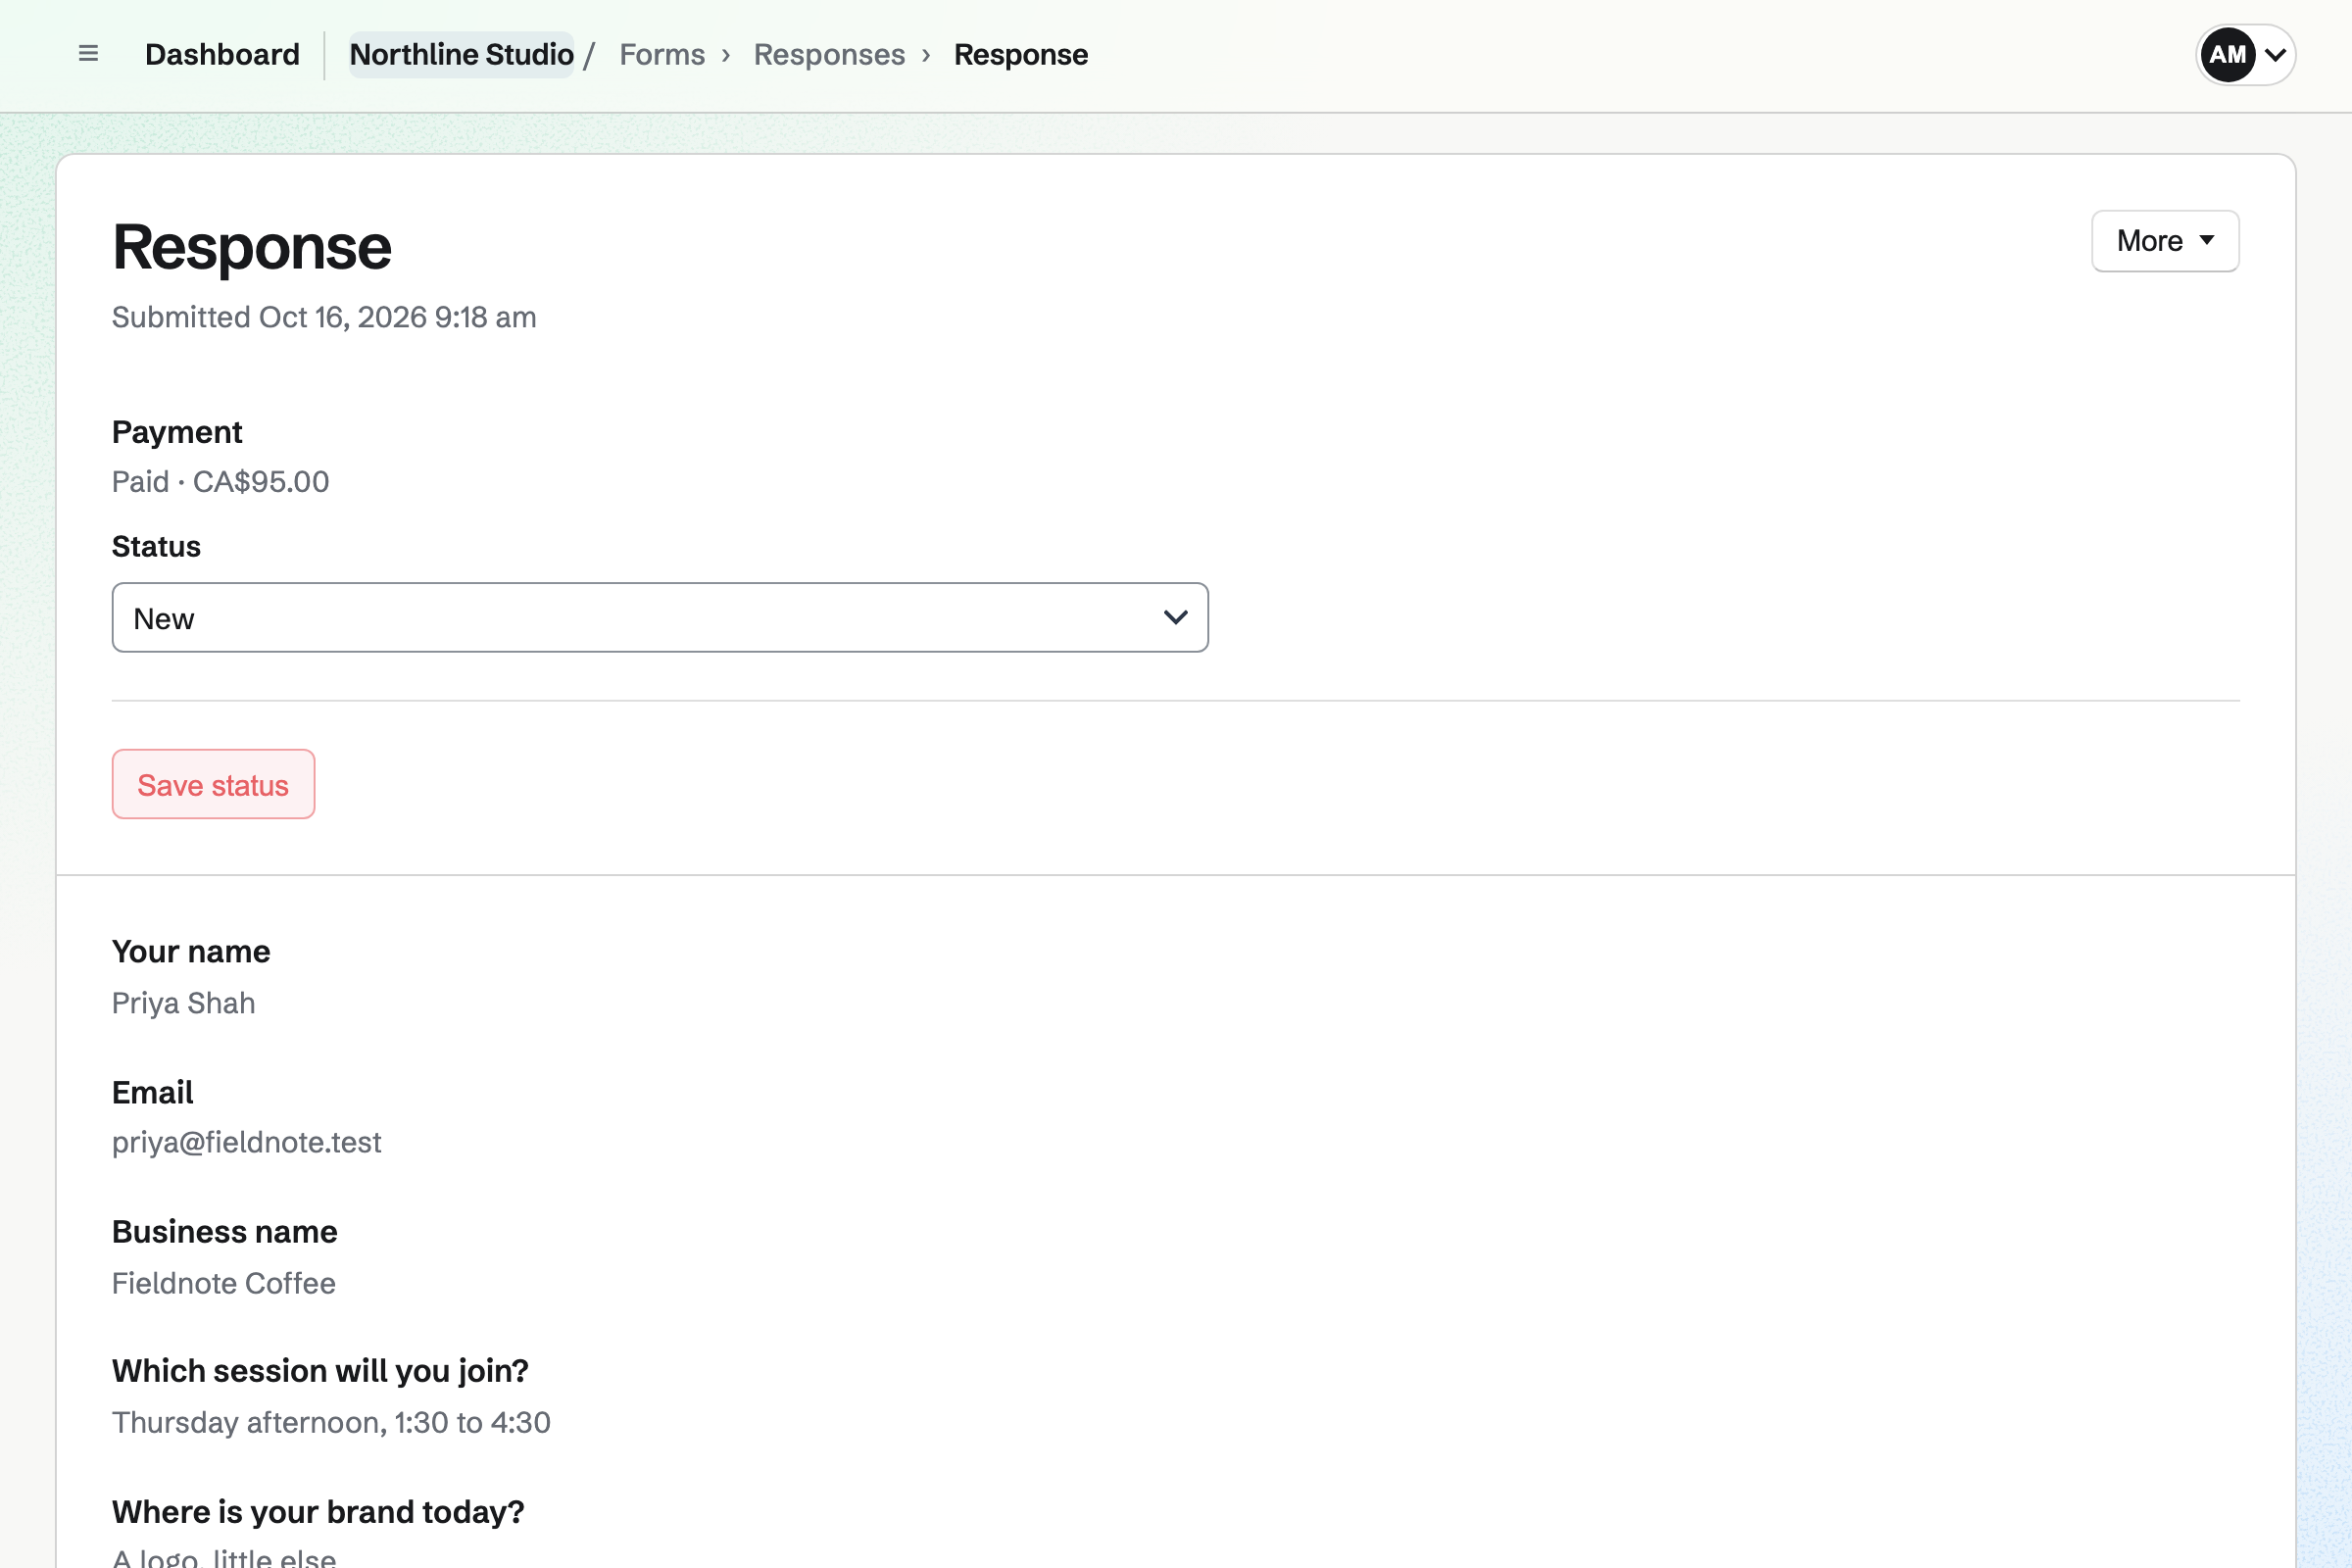Click the 'Where is your brand today?' question
The height and width of the screenshot is (1568, 2352).
[318, 1512]
